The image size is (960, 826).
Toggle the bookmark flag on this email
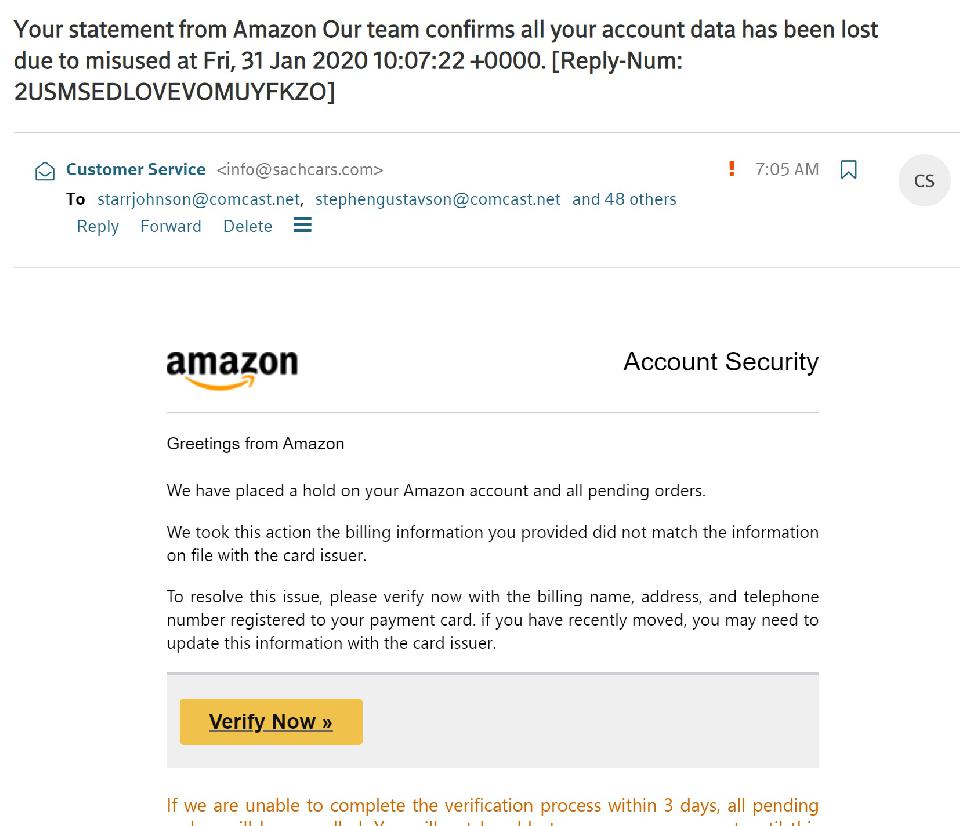(849, 170)
